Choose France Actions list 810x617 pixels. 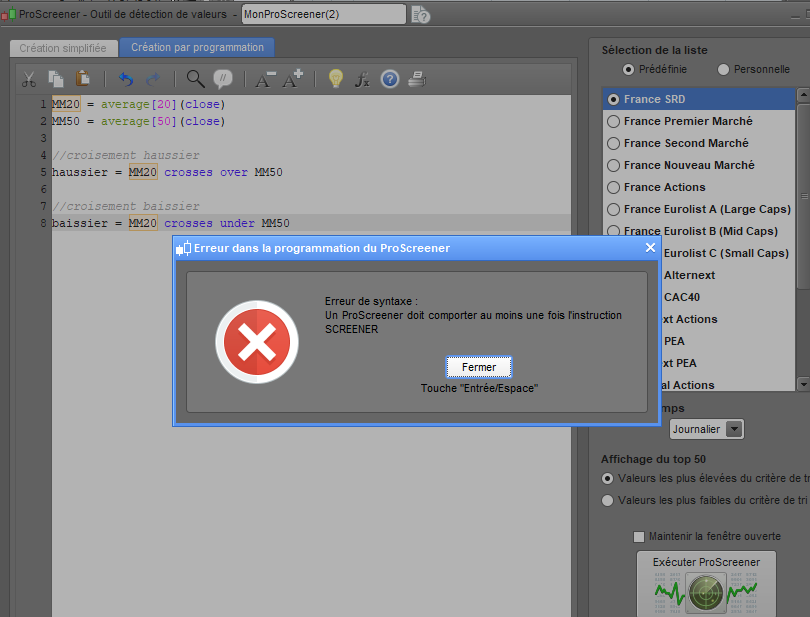699,187
